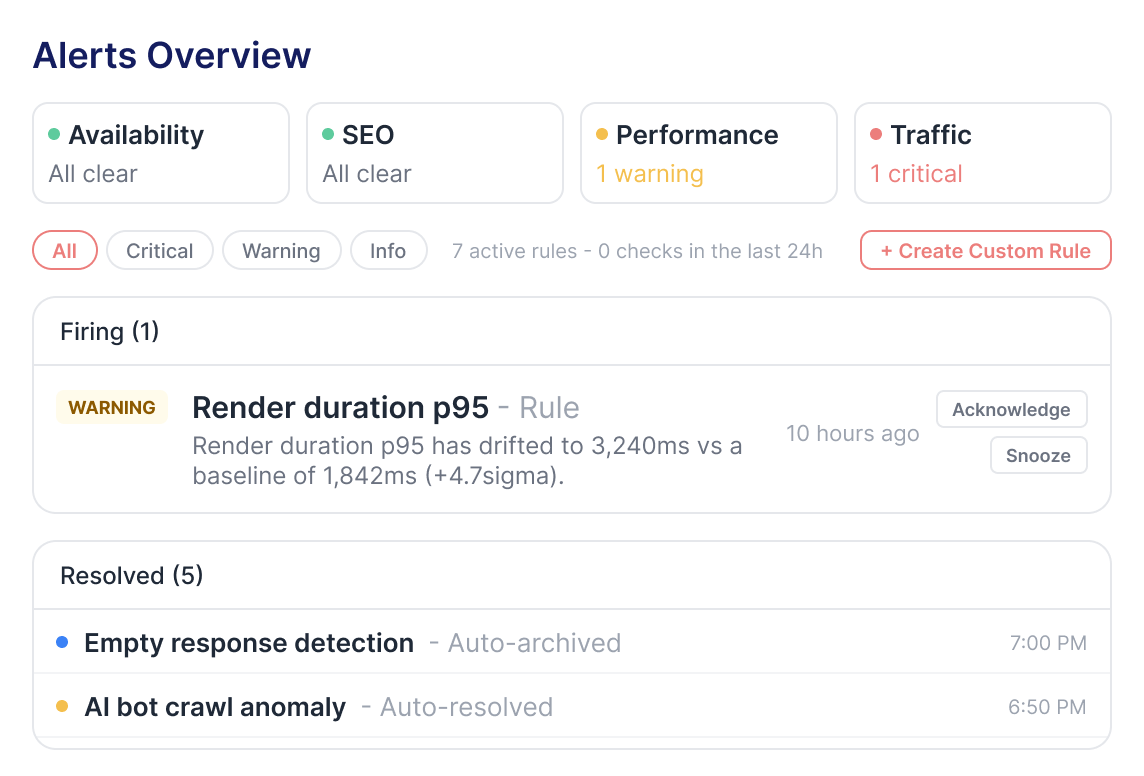This screenshot has height=776, width=1144.
Task: Click the 'Auto-archived' status label
Action: point(534,643)
